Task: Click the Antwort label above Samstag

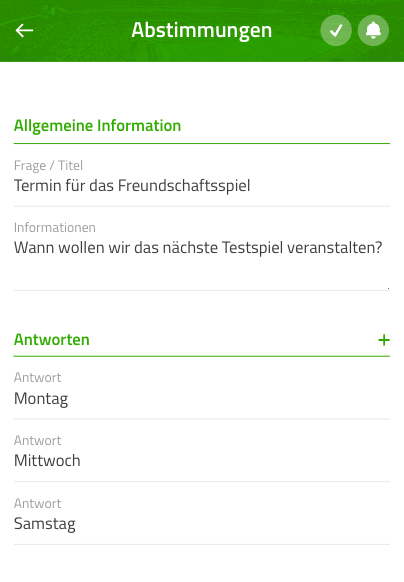Action: (38, 504)
